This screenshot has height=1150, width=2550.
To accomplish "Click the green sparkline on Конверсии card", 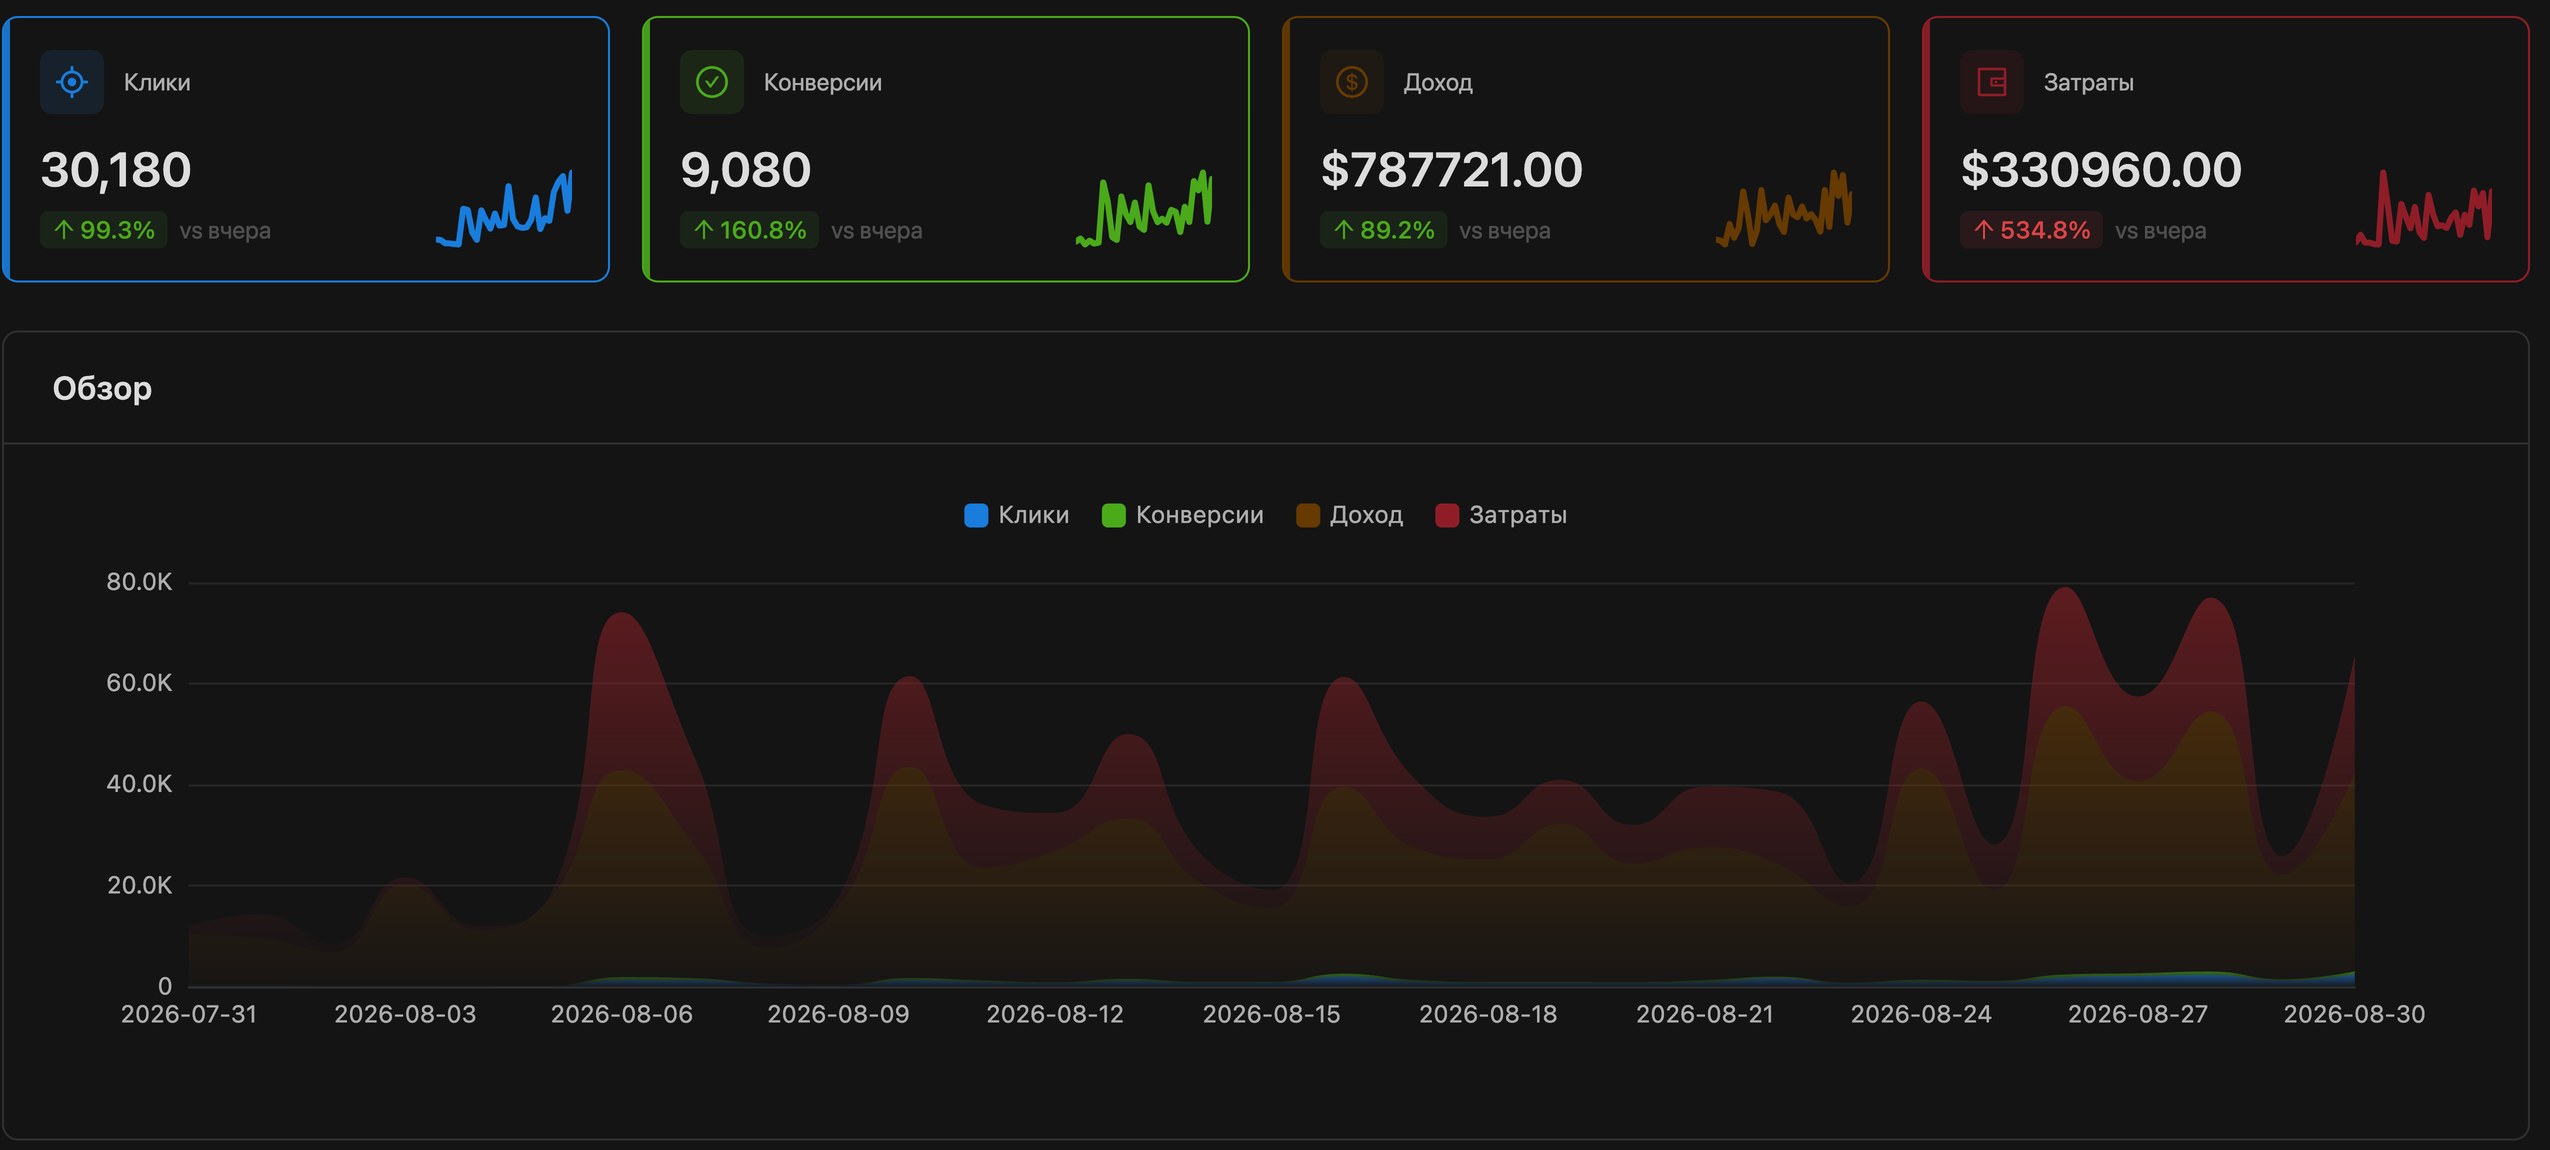I will point(1145,208).
